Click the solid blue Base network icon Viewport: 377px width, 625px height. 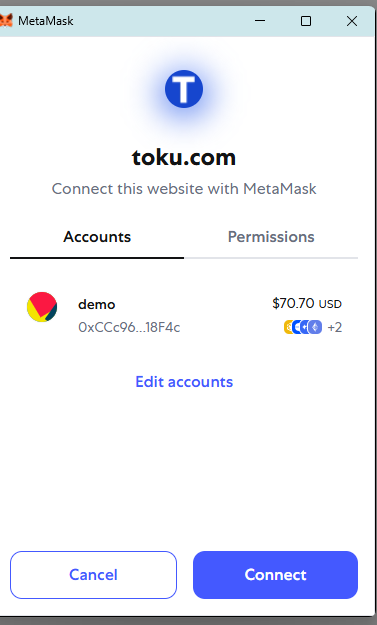296,327
